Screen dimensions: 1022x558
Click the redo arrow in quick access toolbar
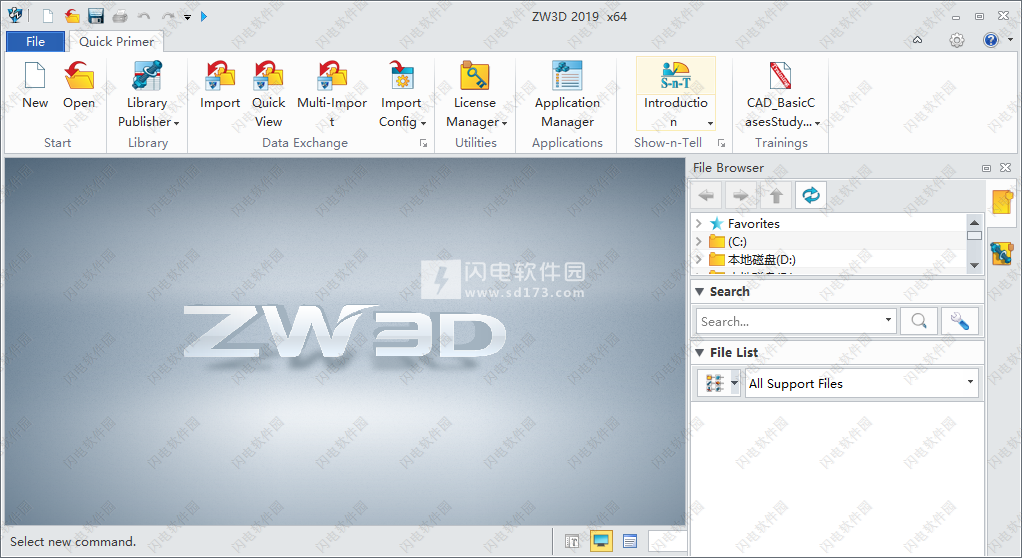(168, 16)
